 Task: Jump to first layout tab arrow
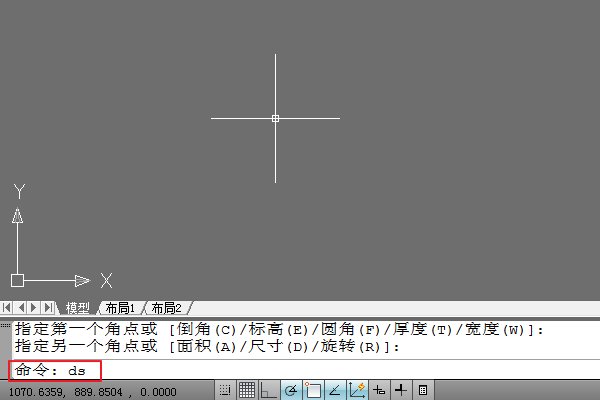[x=7, y=307]
